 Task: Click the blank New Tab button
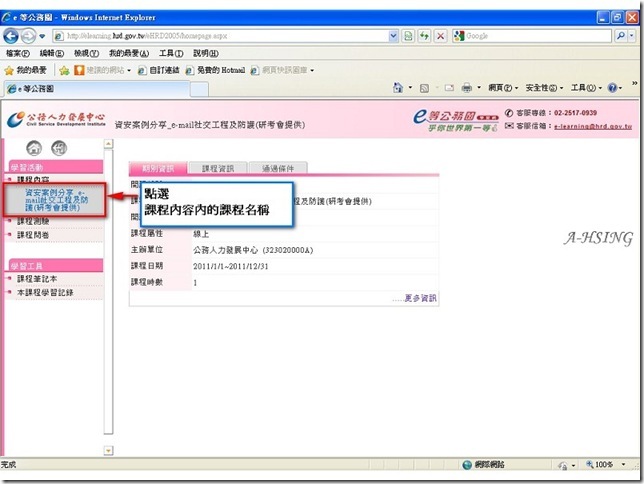tap(200, 89)
